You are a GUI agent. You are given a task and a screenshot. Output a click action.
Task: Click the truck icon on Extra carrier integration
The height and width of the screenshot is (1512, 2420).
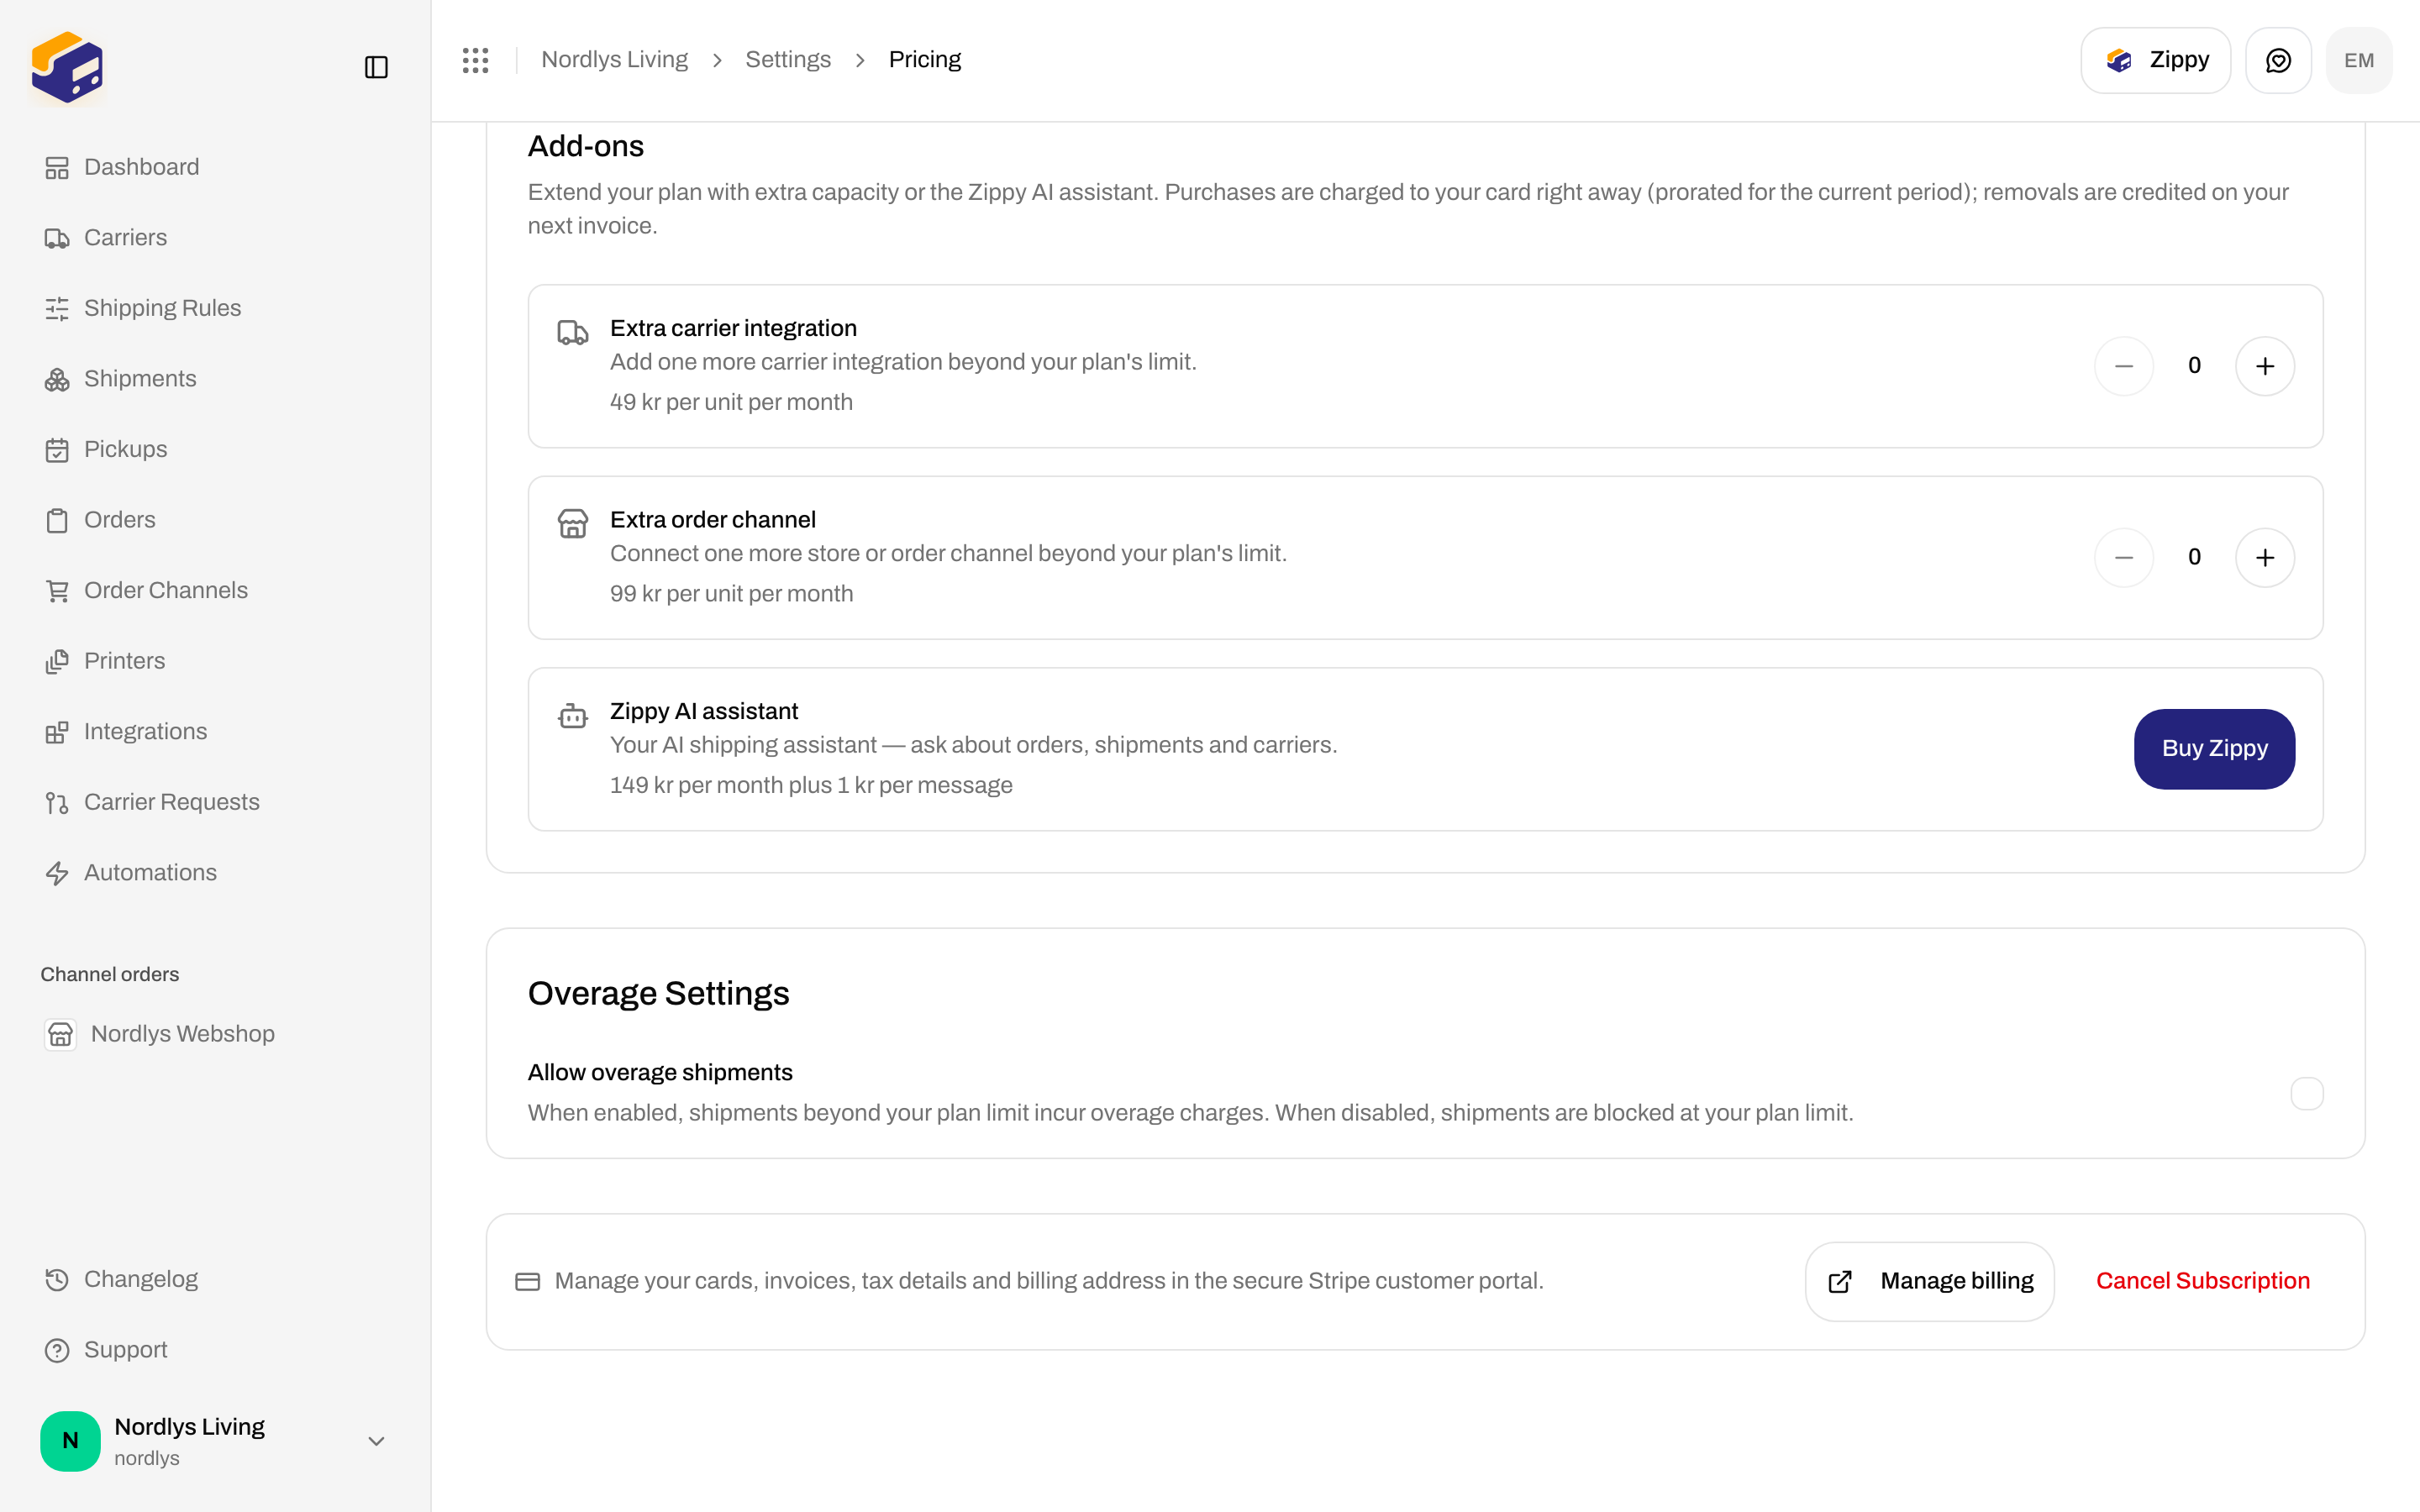pos(573,332)
